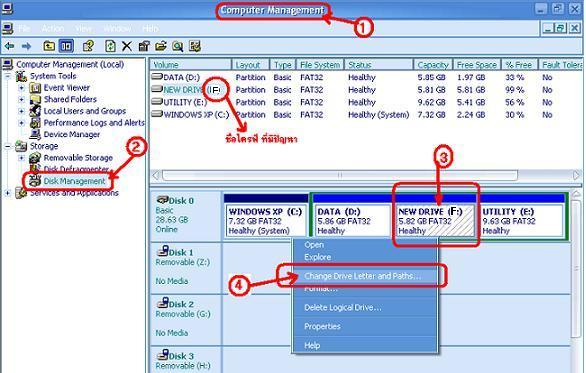Image resolution: width=586 pixels, height=373 pixels.
Task: Collapse the Storage tree node
Action: (7, 146)
